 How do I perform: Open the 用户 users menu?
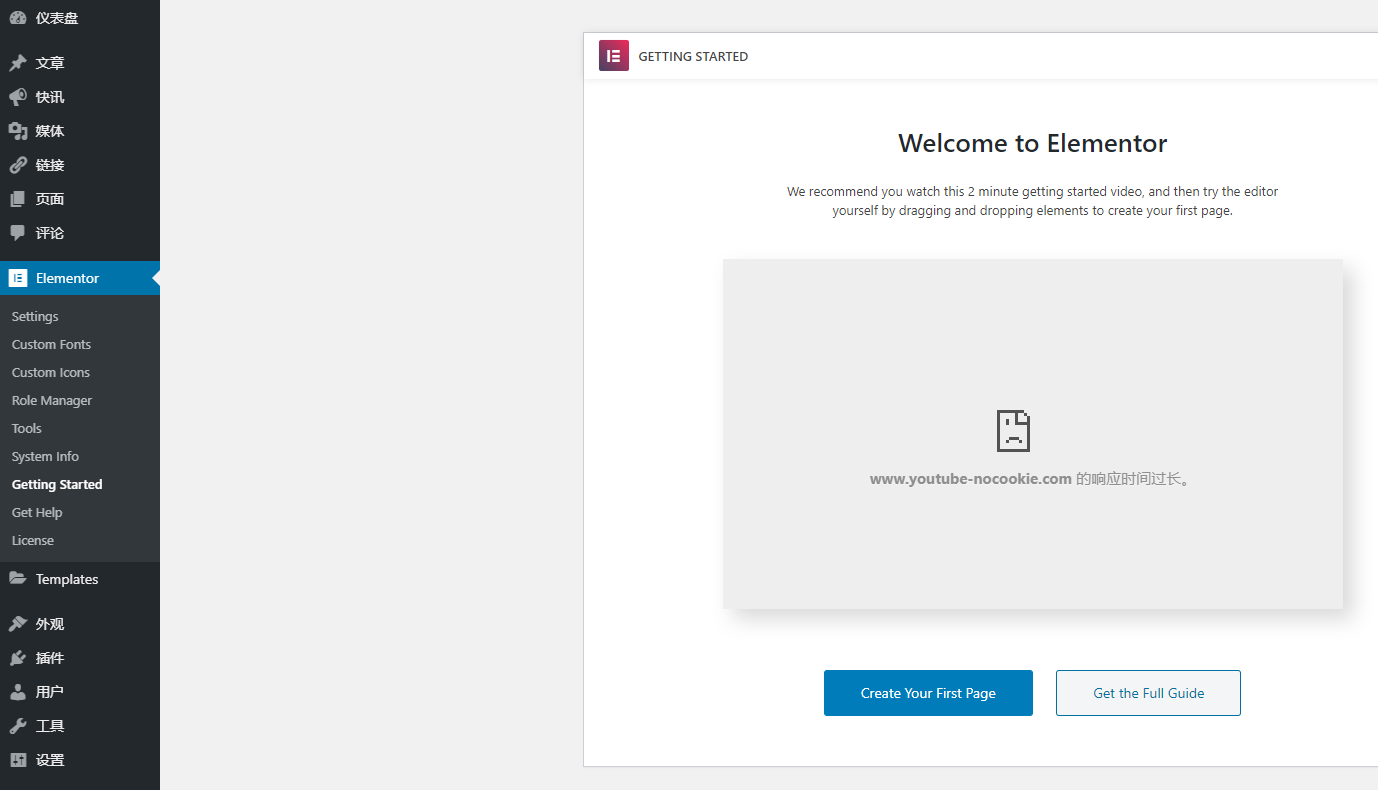(80, 692)
